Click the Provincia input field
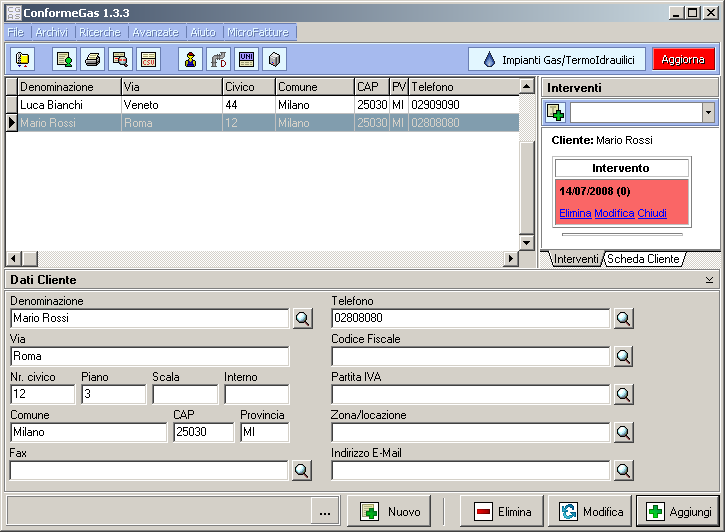 (265, 432)
